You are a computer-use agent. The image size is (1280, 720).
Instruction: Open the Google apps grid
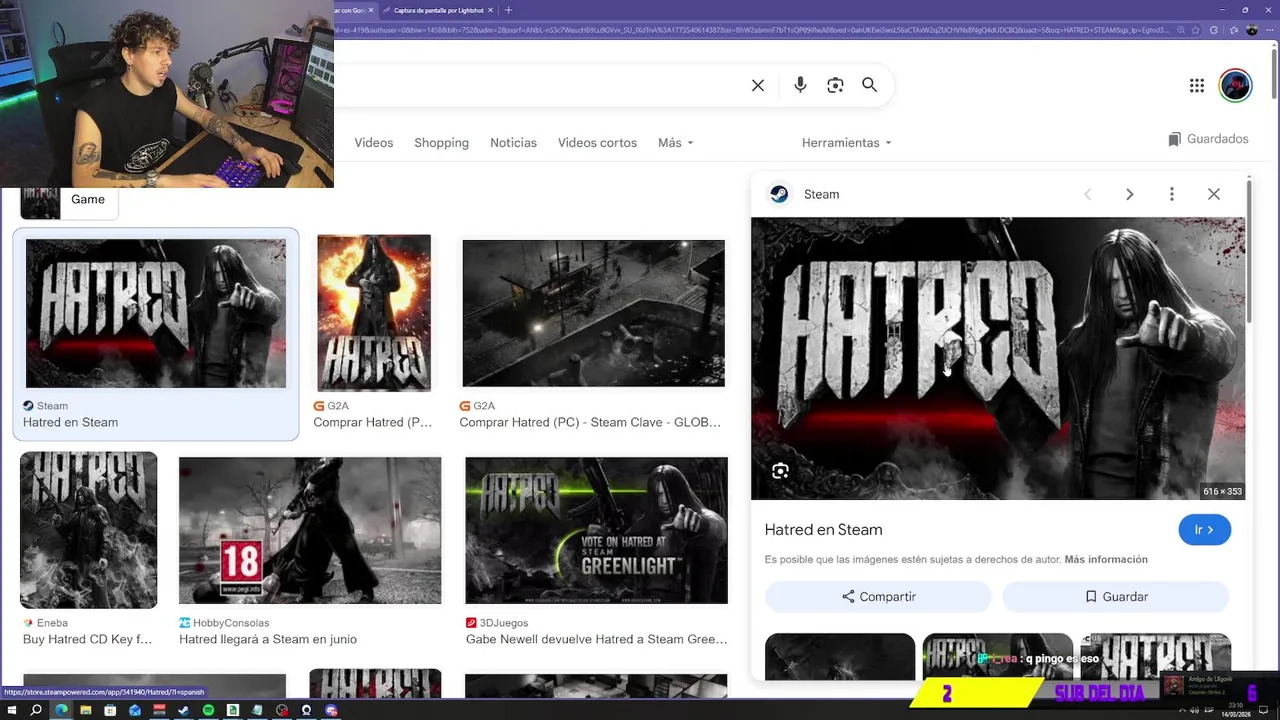1197,86
